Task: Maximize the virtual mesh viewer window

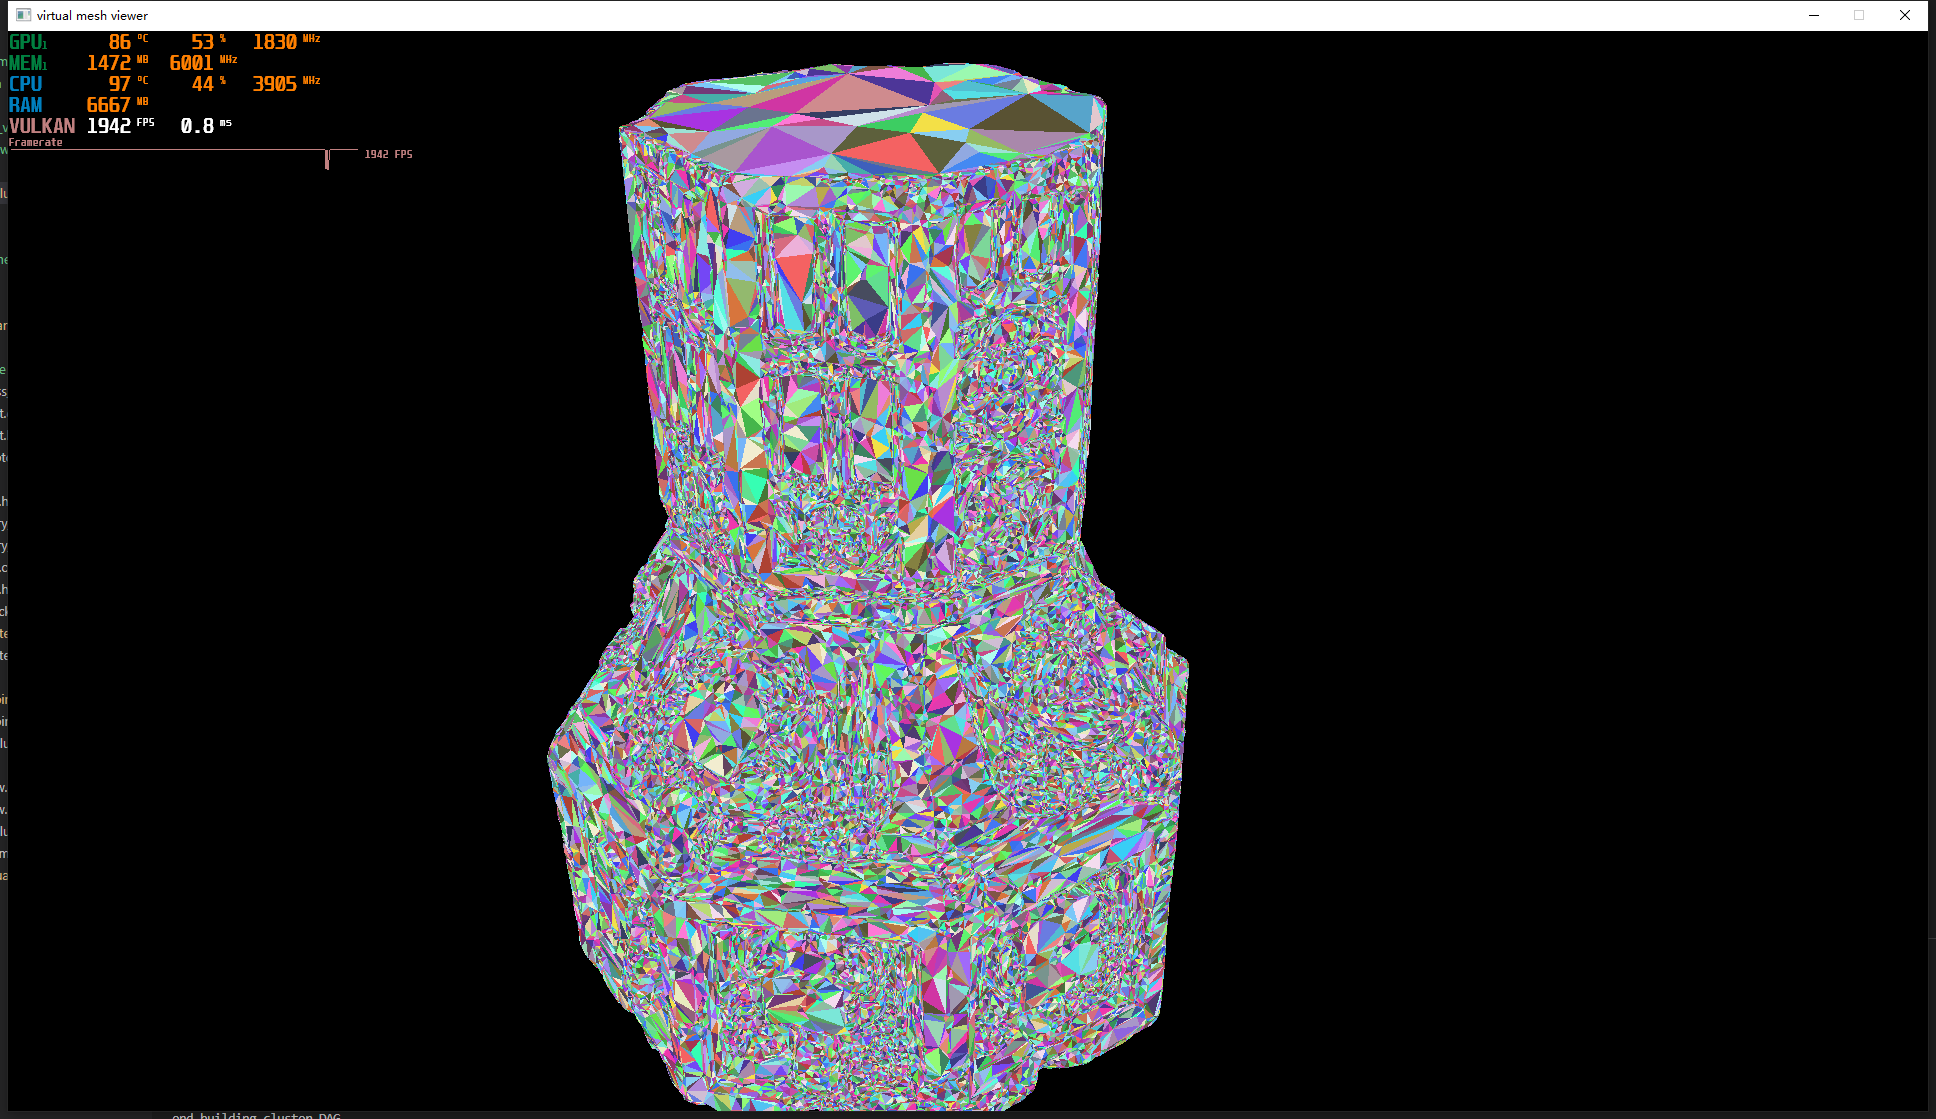Action: (x=1859, y=15)
